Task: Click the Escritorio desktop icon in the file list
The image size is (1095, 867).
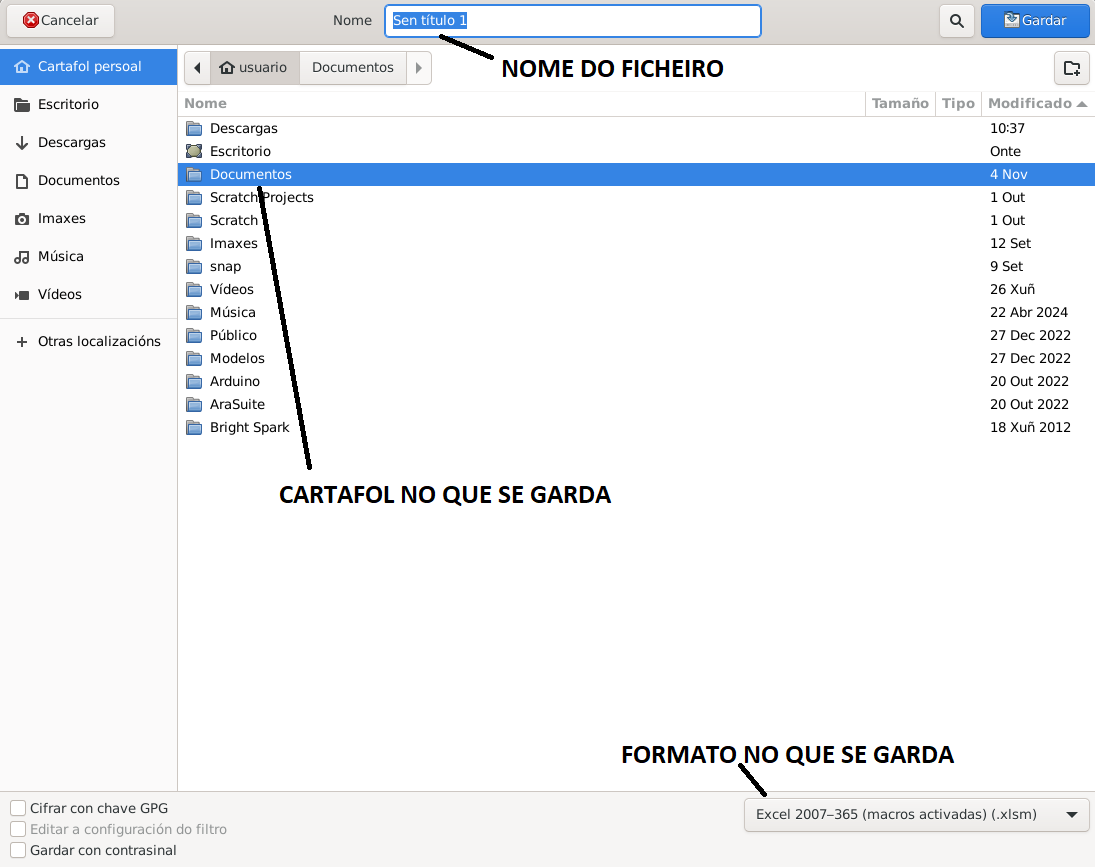Action: 194,151
